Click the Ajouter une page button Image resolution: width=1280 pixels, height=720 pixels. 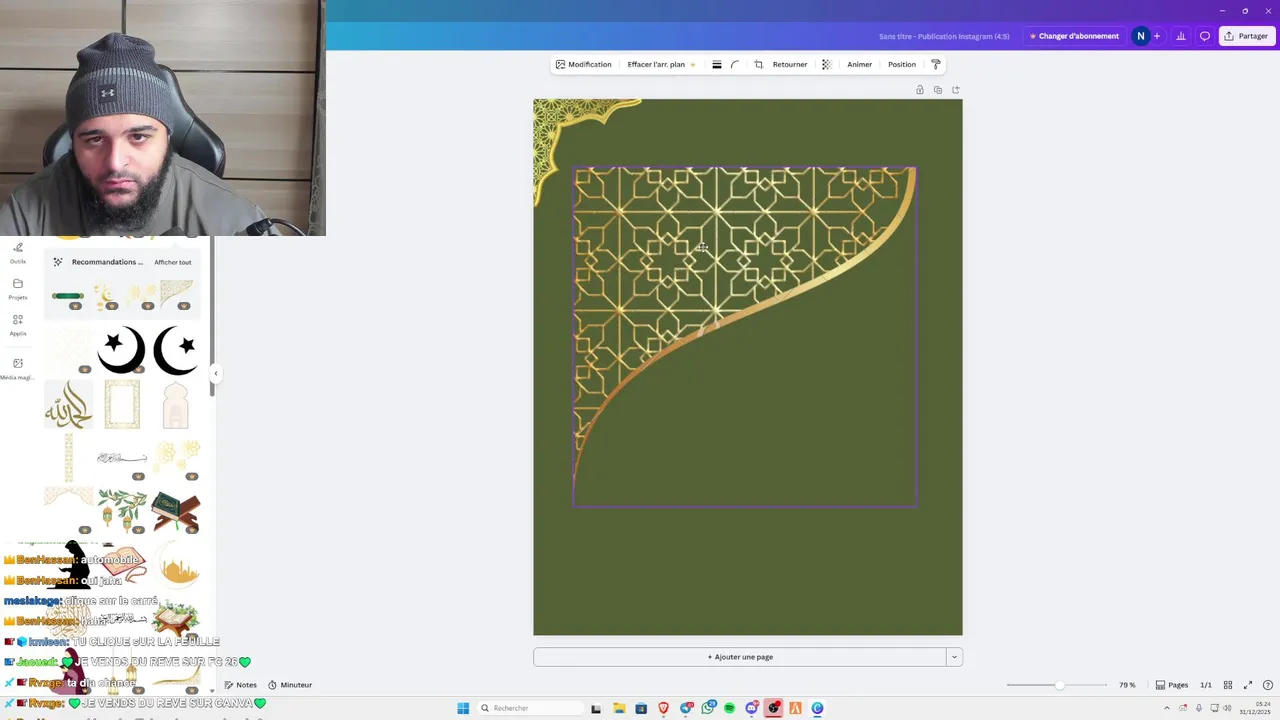(x=740, y=657)
